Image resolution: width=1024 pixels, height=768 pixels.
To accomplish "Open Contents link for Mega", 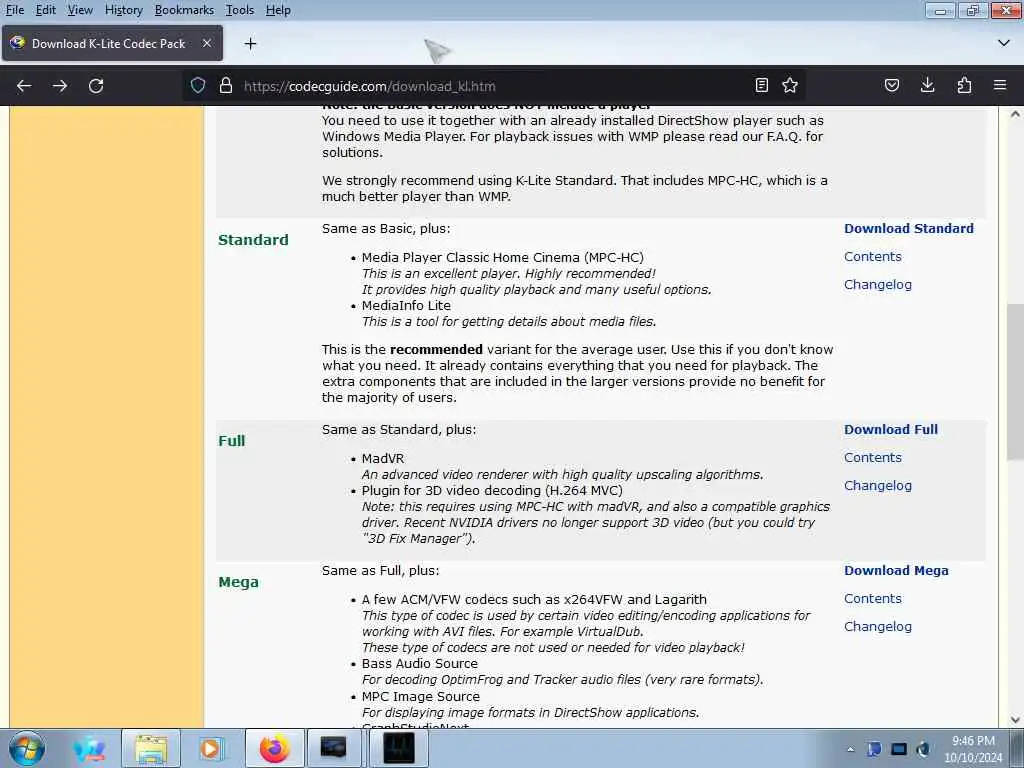I will (x=872, y=599).
